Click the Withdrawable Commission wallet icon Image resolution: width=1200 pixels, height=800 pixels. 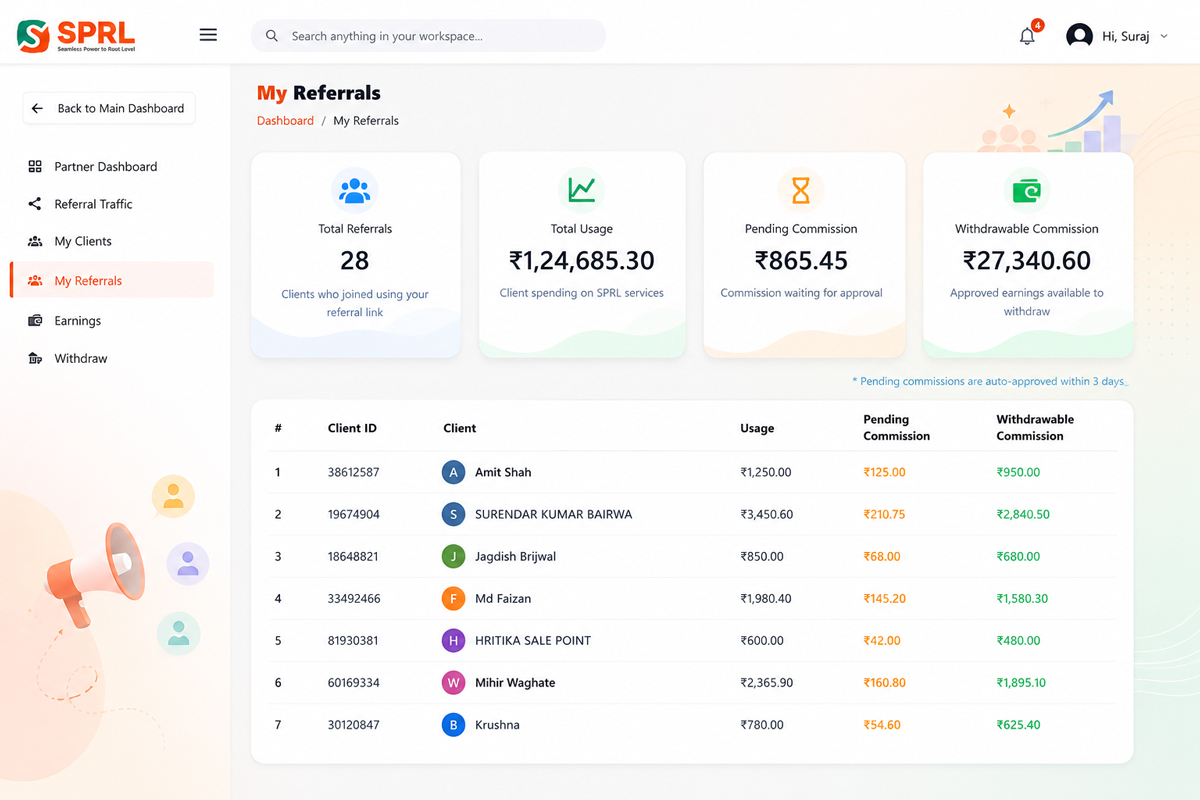pyautogui.click(x=1027, y=190)
